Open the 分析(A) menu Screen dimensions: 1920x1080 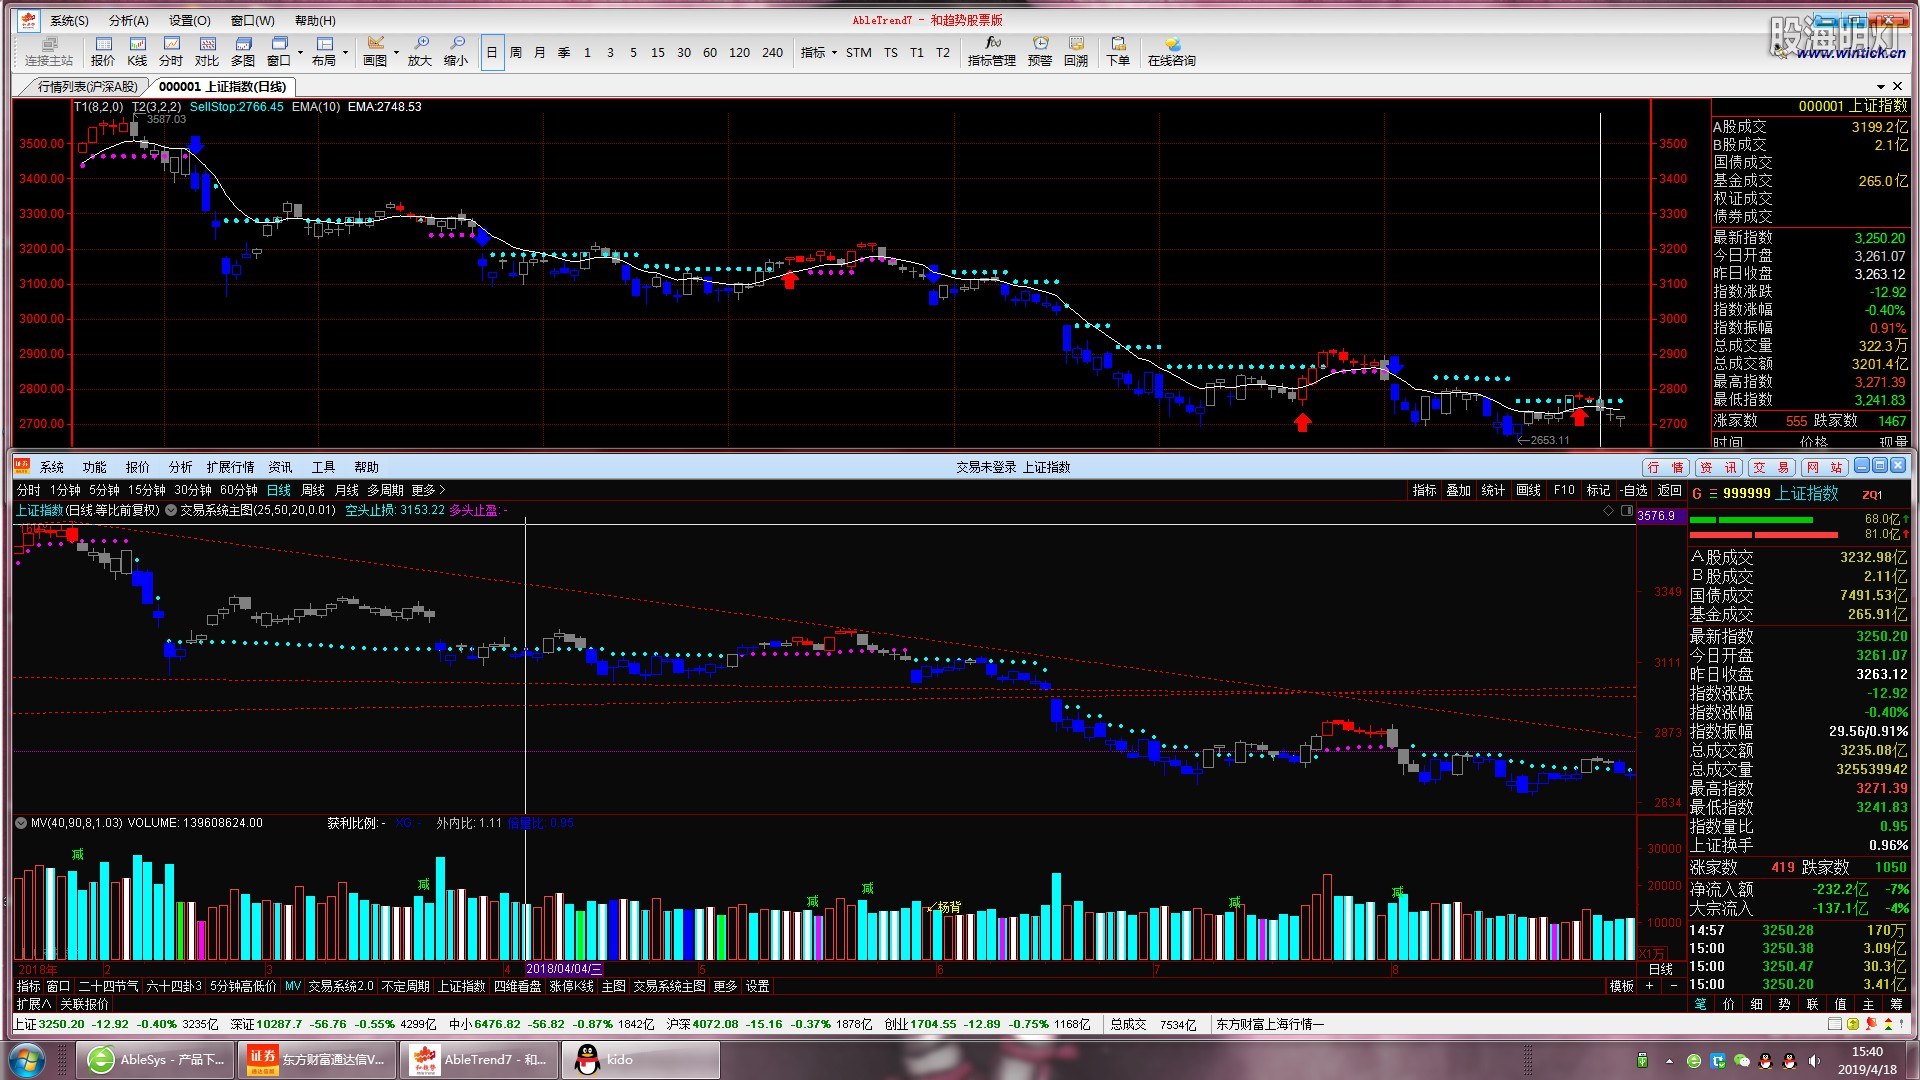(129, 20)
